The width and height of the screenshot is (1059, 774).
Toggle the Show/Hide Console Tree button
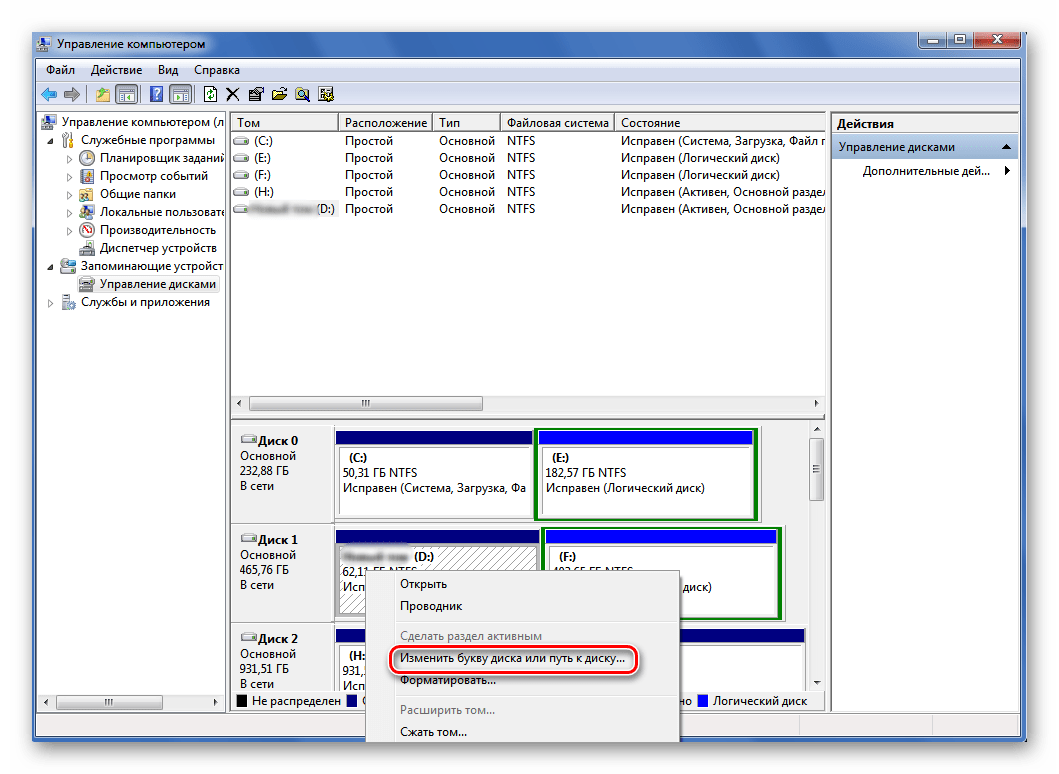[x=126, y=94]
